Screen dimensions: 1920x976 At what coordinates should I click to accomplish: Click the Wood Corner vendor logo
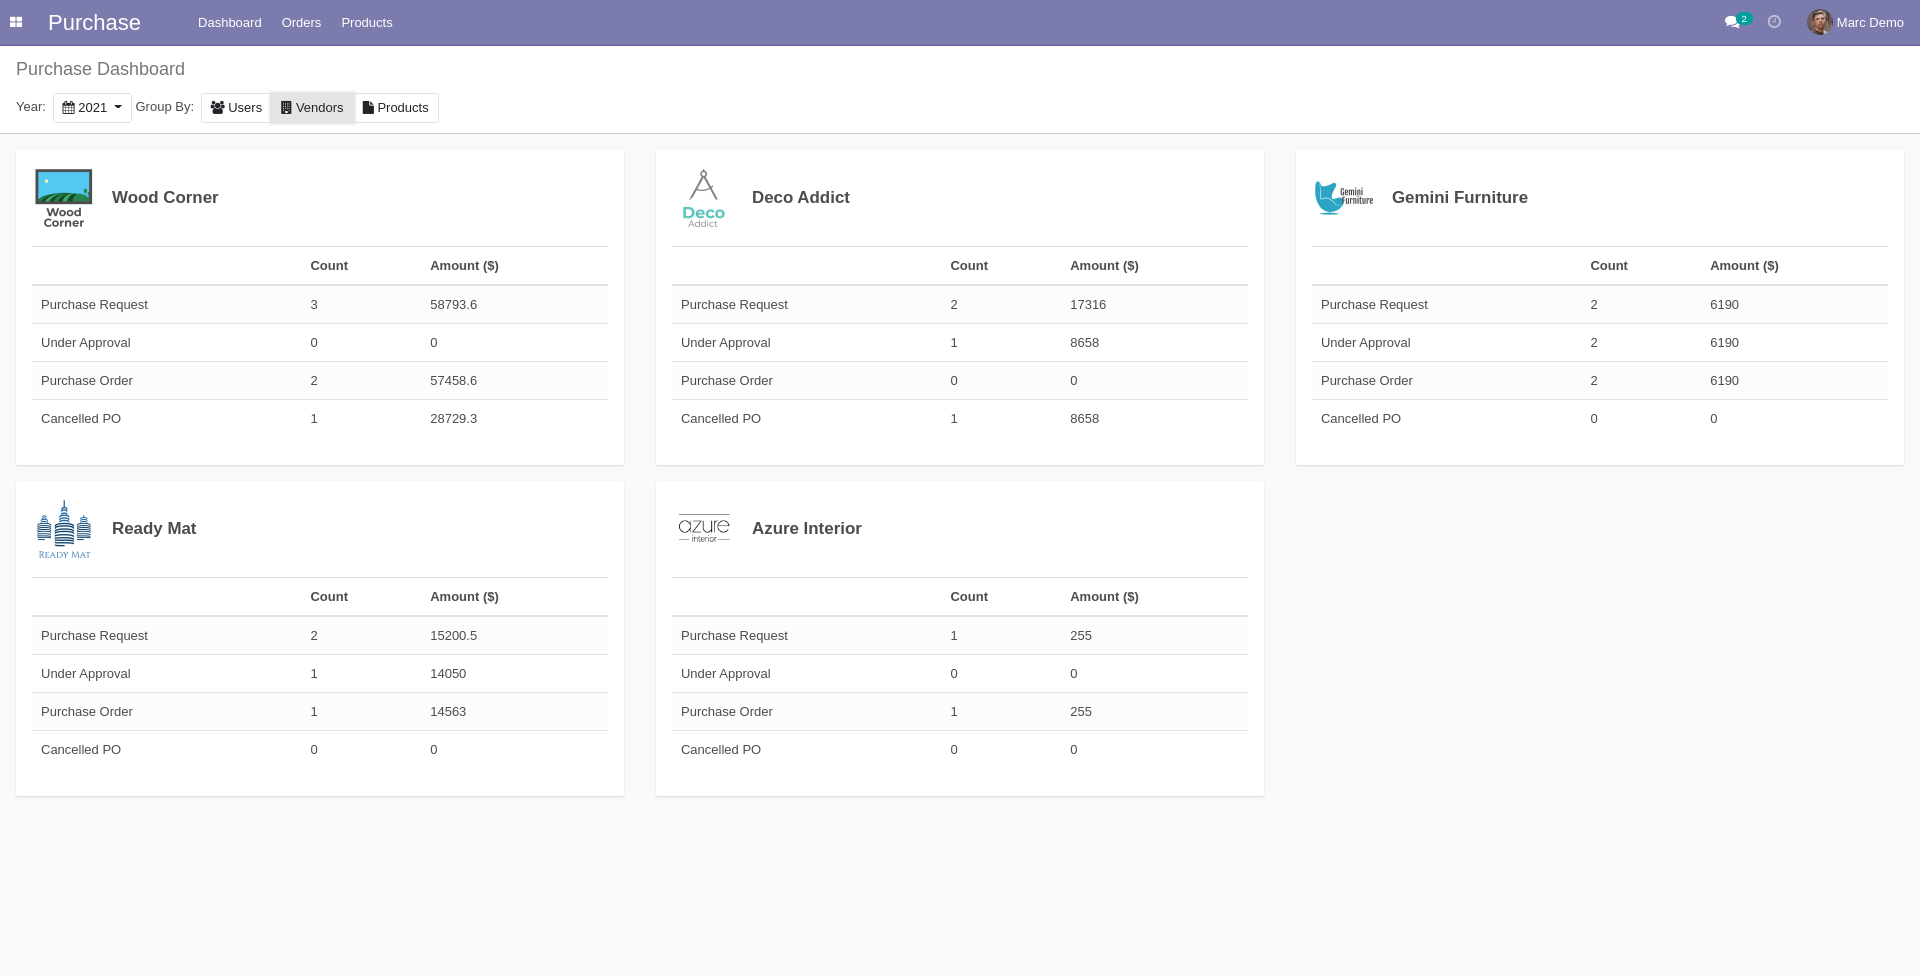(x=63, y=197)
